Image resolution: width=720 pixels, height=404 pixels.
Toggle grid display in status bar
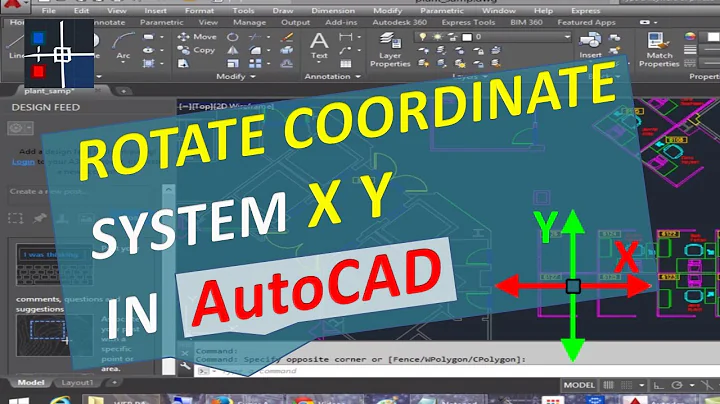coord(608,385)
